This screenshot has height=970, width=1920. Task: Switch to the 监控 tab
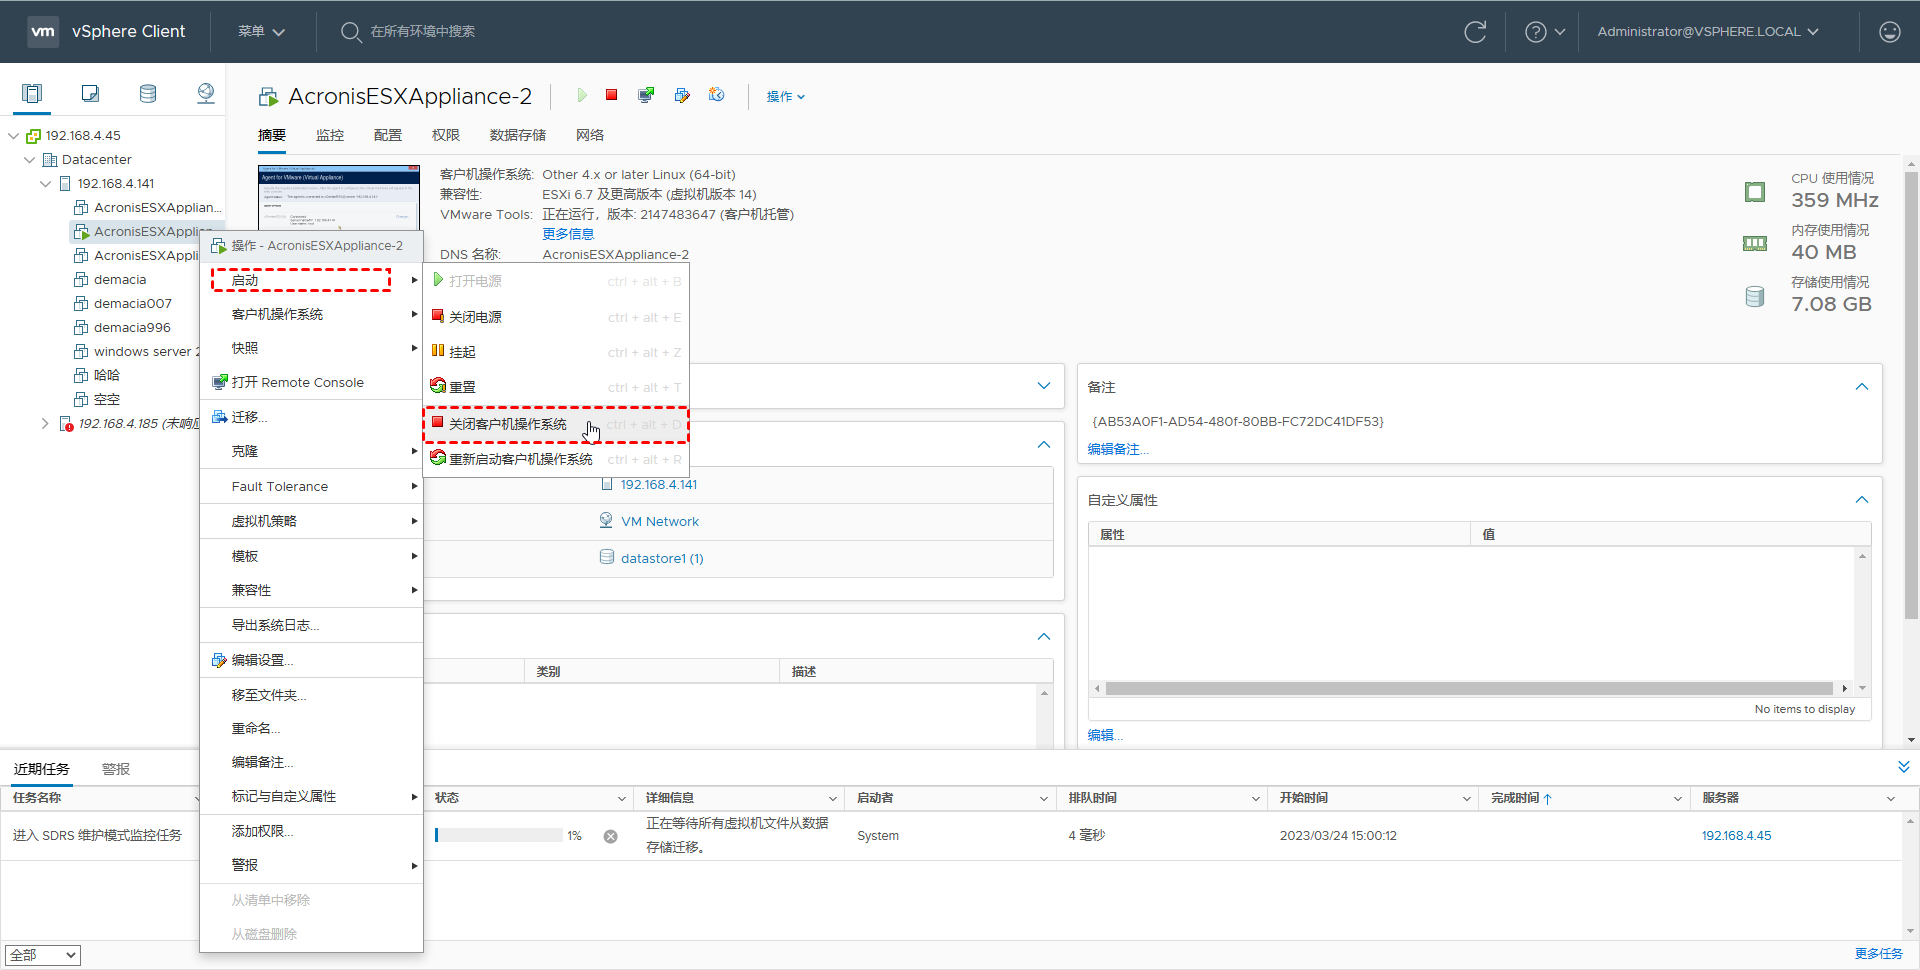(330, 135)
